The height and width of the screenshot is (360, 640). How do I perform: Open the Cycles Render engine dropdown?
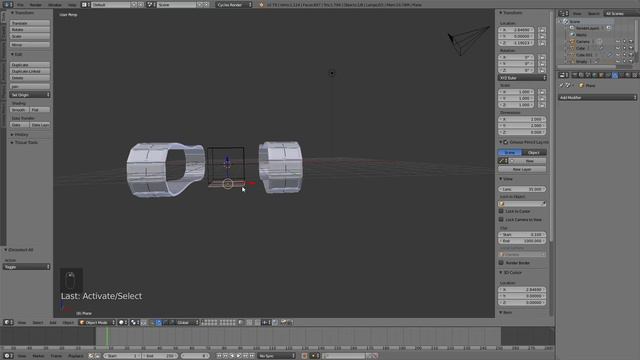pos(234,5)
